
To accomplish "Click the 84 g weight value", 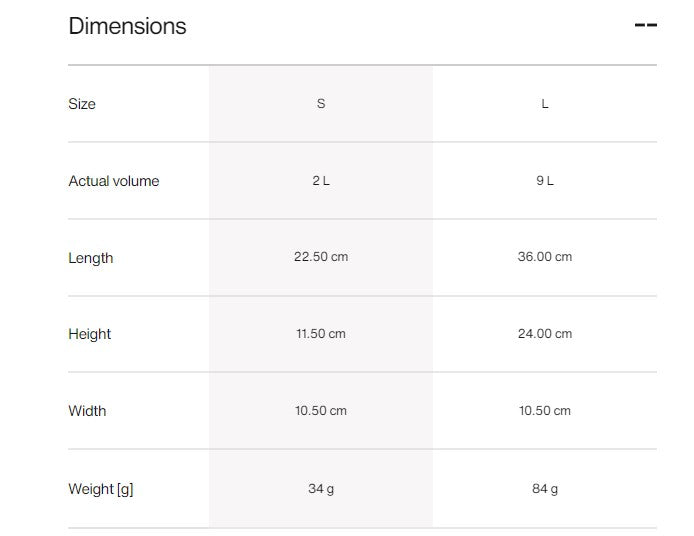I will [545, 489].
